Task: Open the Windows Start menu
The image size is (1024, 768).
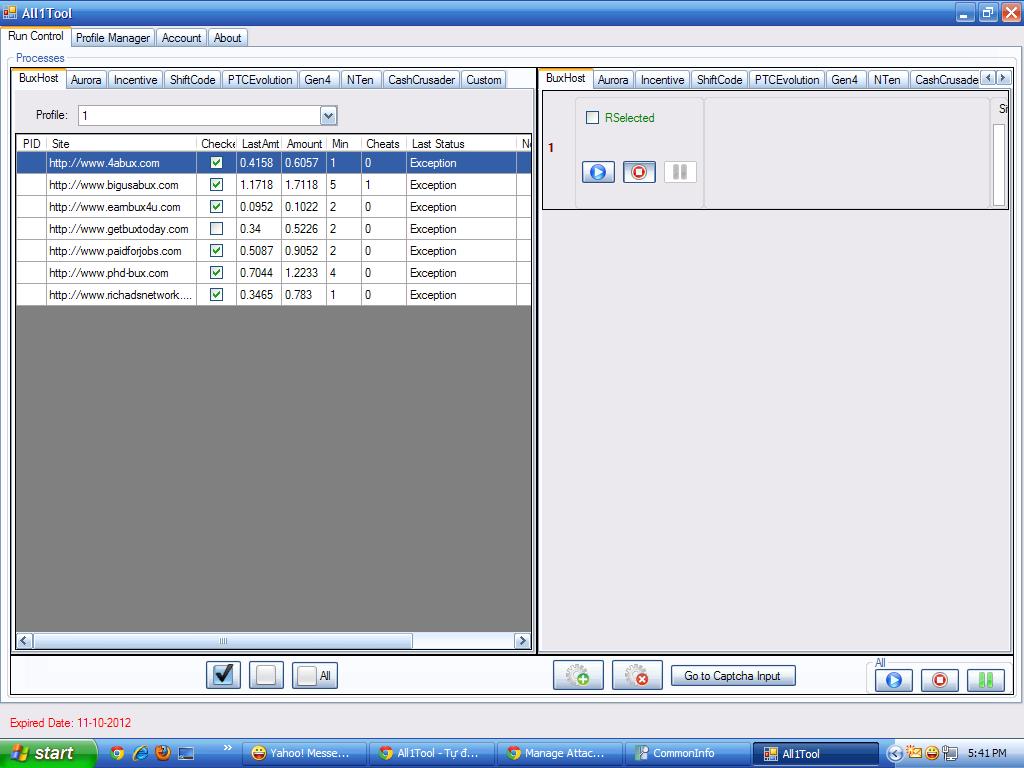Action: (x=48, y=753)
